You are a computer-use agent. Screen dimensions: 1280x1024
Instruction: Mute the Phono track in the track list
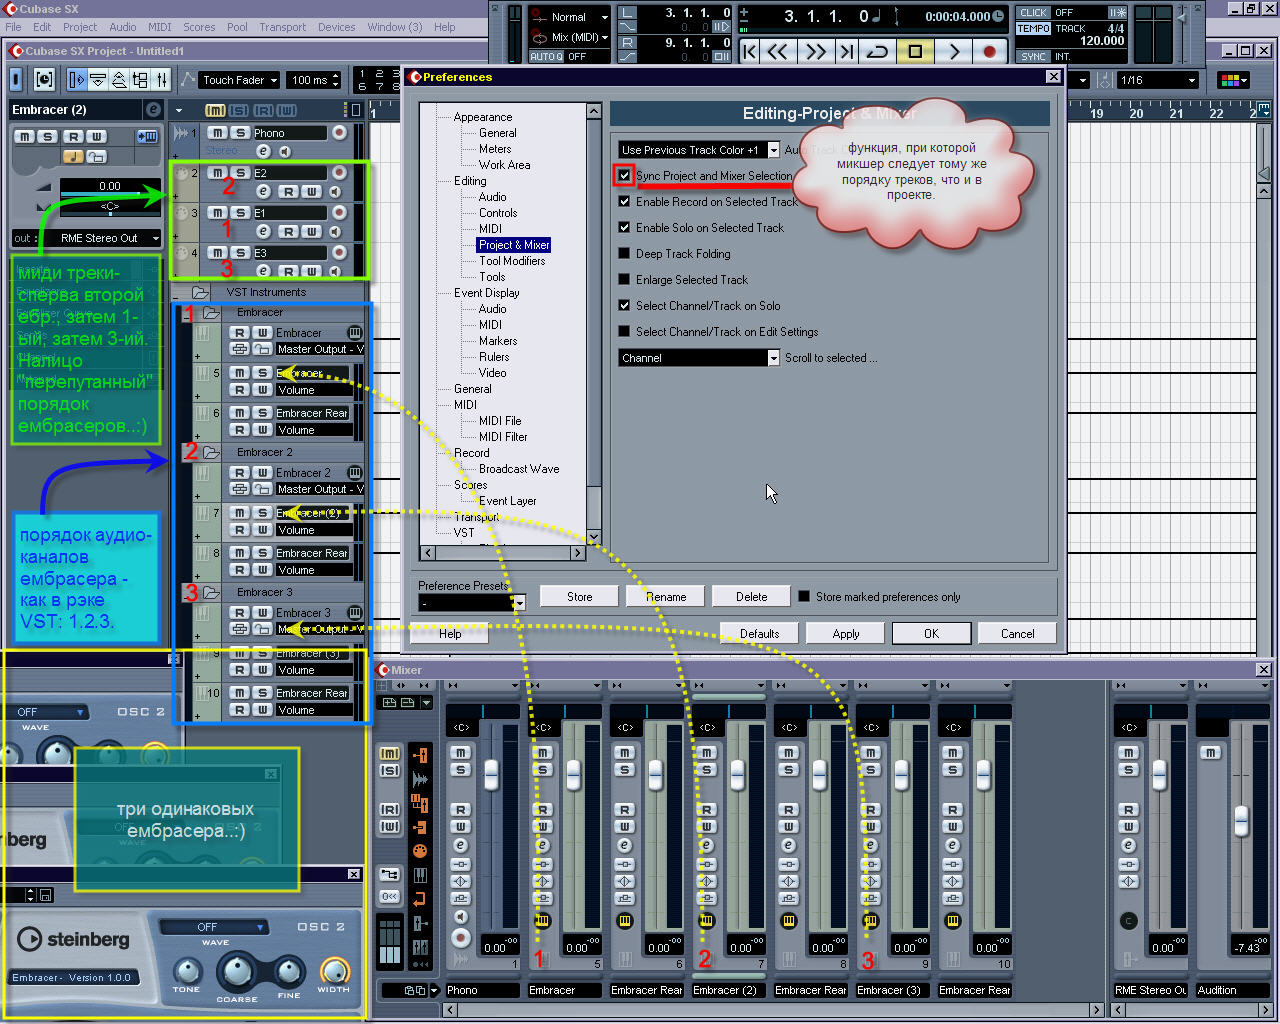click(x=217, y=132)
